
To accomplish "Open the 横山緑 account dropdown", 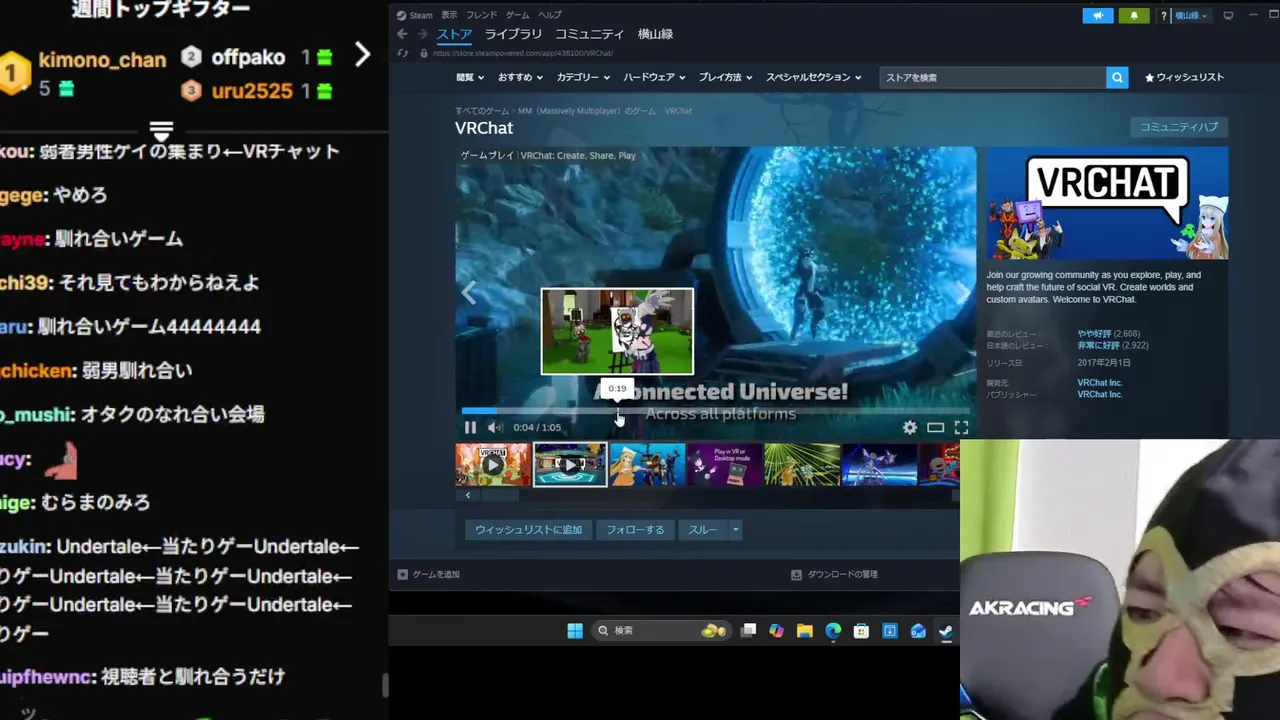I will click(x=1191, y=15).
